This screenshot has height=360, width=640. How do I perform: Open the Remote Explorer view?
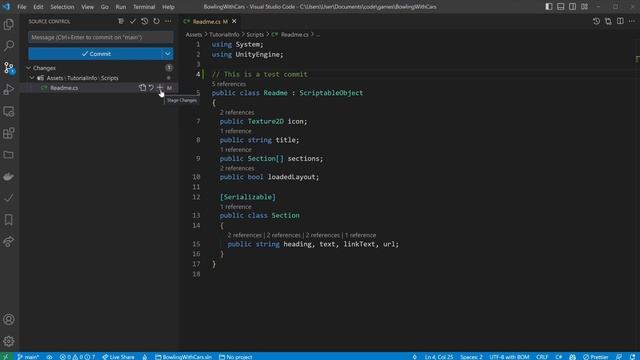pos(9,111)
